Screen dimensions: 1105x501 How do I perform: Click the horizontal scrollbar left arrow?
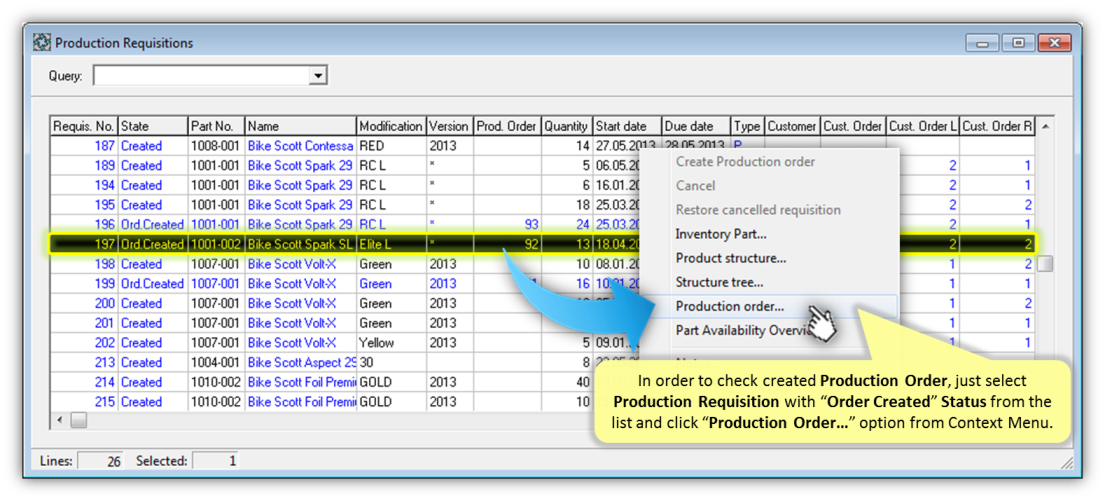(60, 421)
